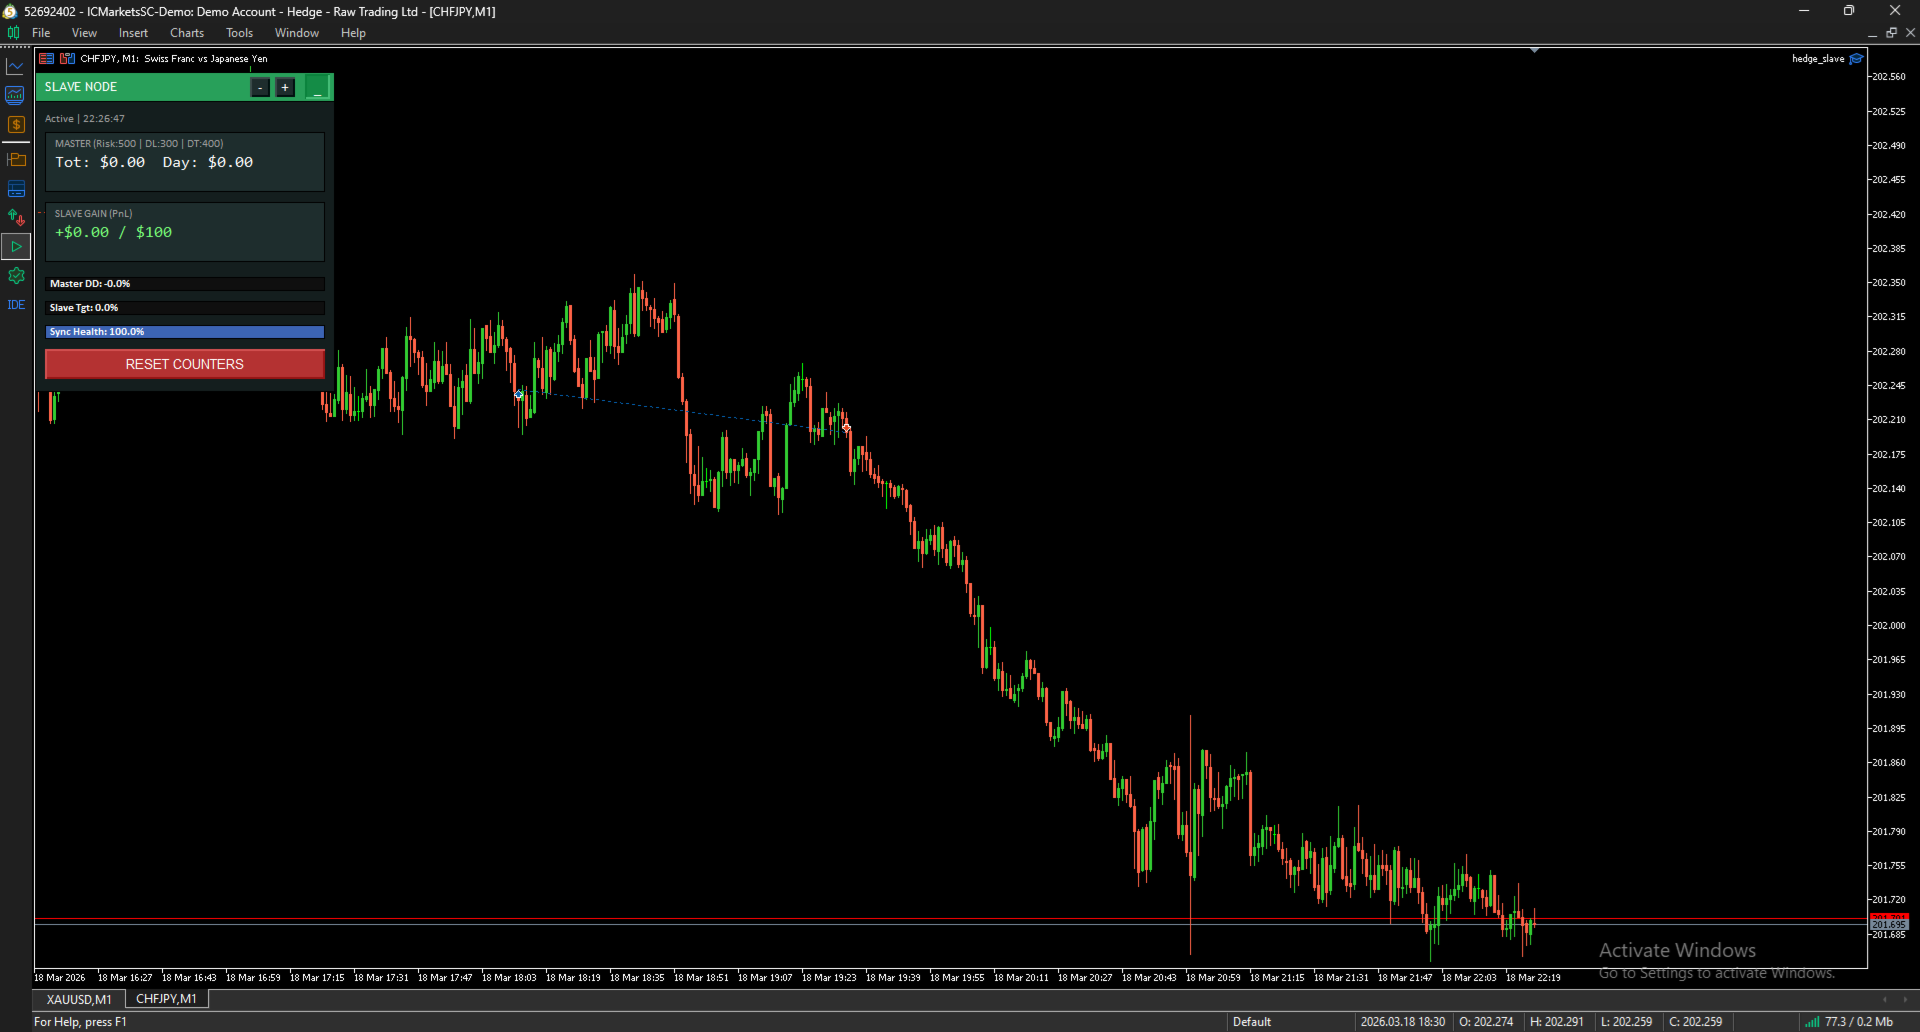Click the MetaTrader 5 app logo icon

(10, 11)
